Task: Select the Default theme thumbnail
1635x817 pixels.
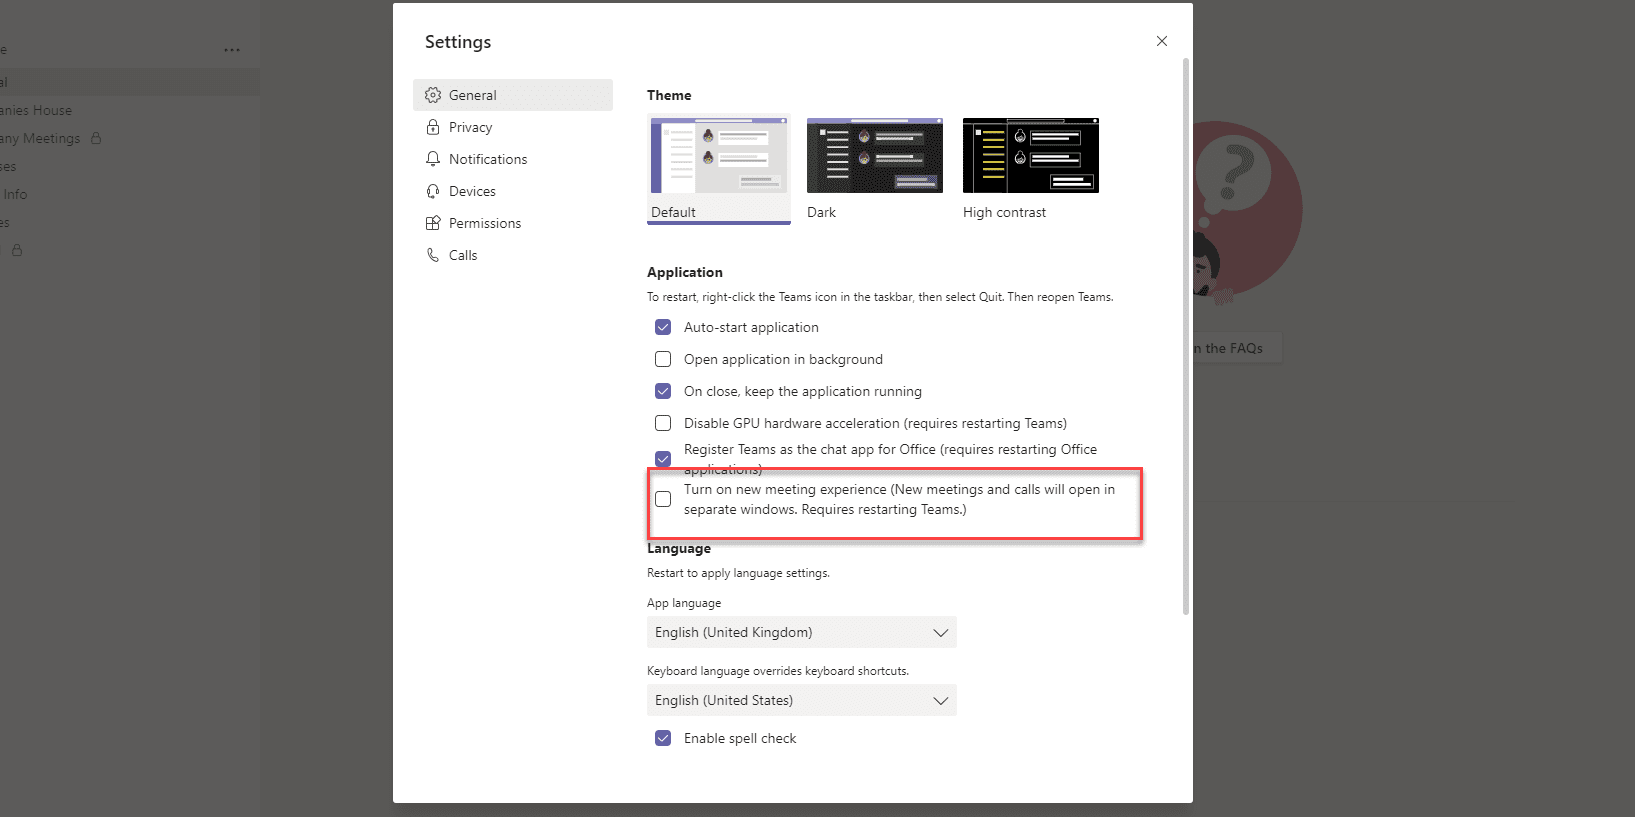Action: (719, 155)
